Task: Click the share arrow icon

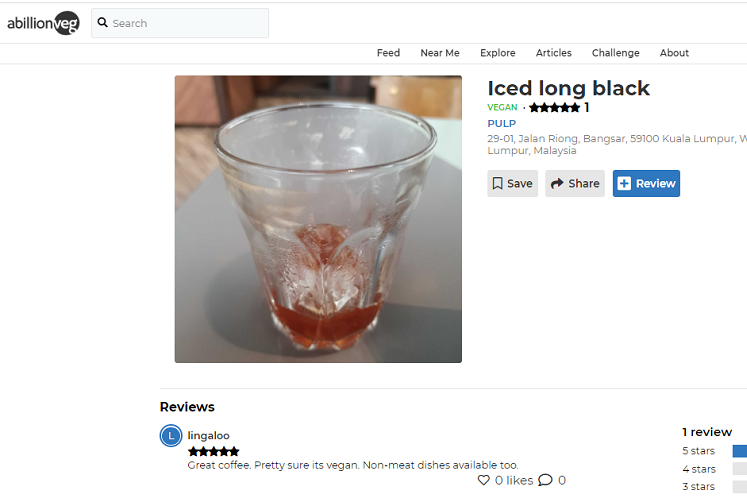Action: coord(557,183)
